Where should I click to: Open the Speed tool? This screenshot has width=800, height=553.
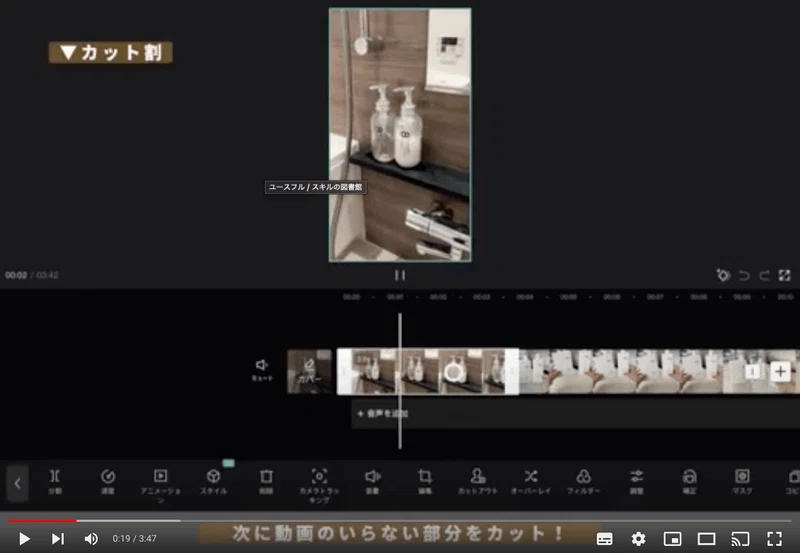[x=108, y=481]
